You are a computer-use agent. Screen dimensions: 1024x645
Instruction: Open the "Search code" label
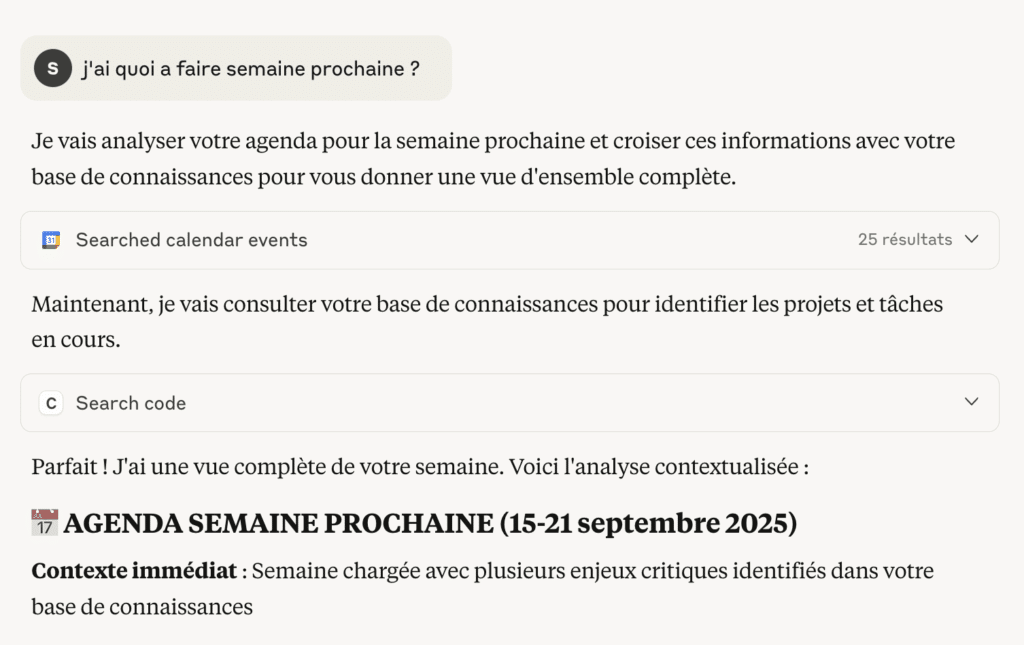[x=131, y=403]
